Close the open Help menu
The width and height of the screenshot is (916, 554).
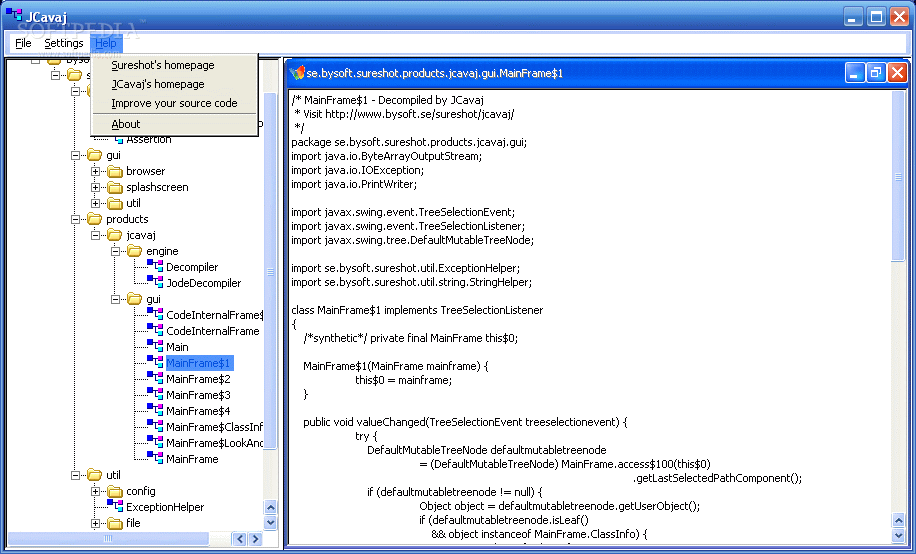tap(106, 43)
